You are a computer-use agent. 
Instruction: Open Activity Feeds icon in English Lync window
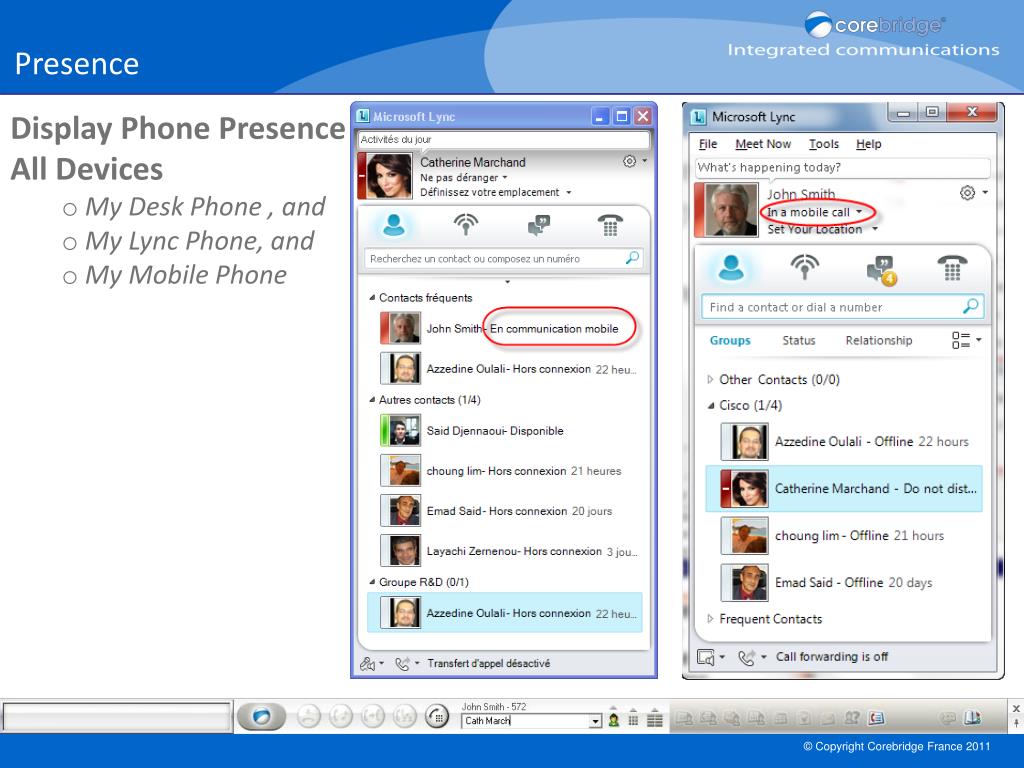(x=805, y=268)
